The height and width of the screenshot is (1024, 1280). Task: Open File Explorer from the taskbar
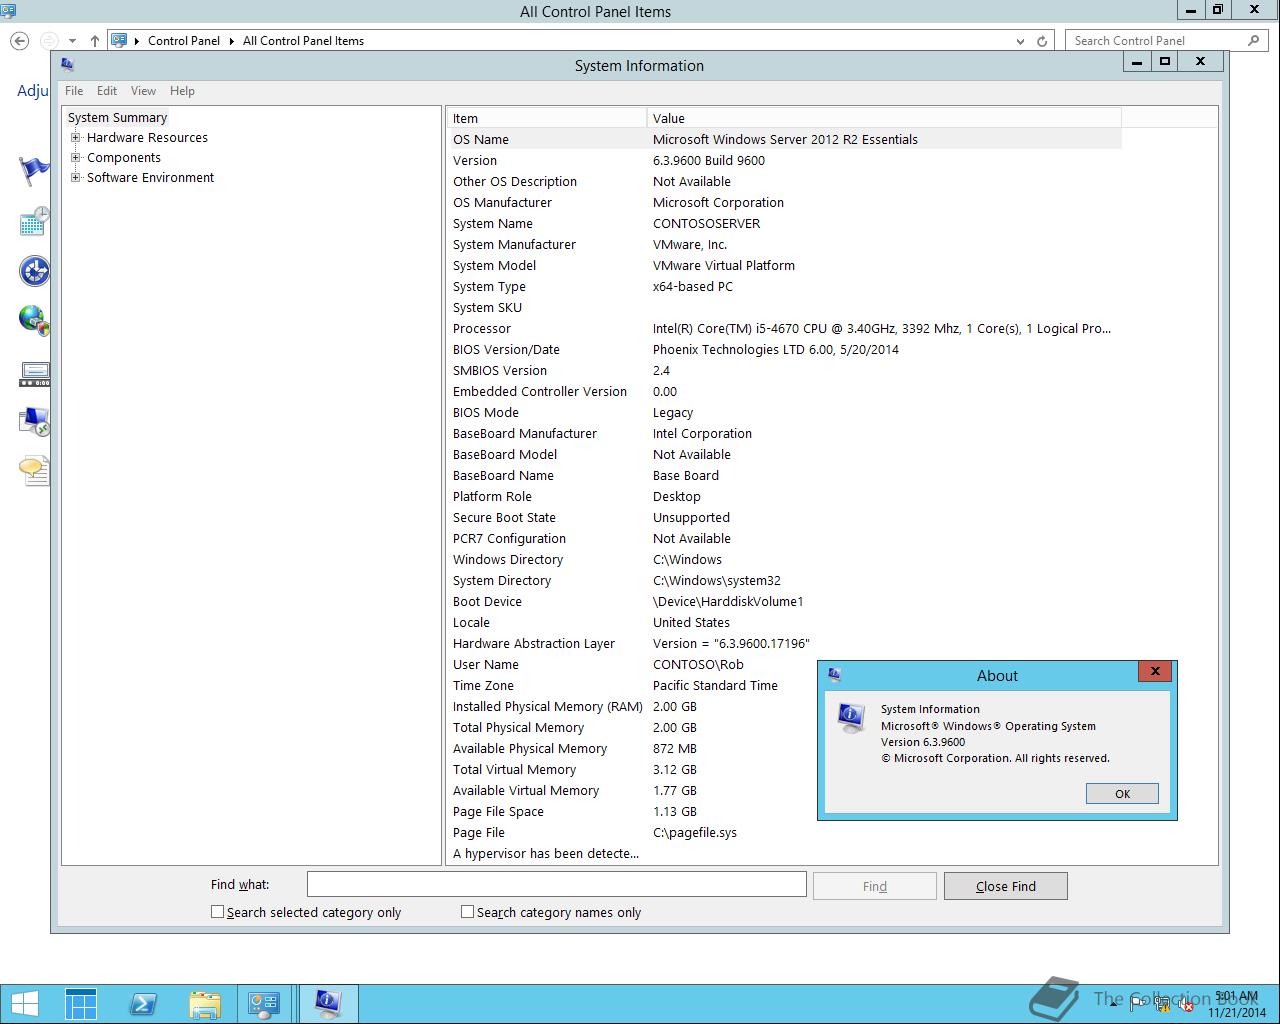coord(204,1004)
